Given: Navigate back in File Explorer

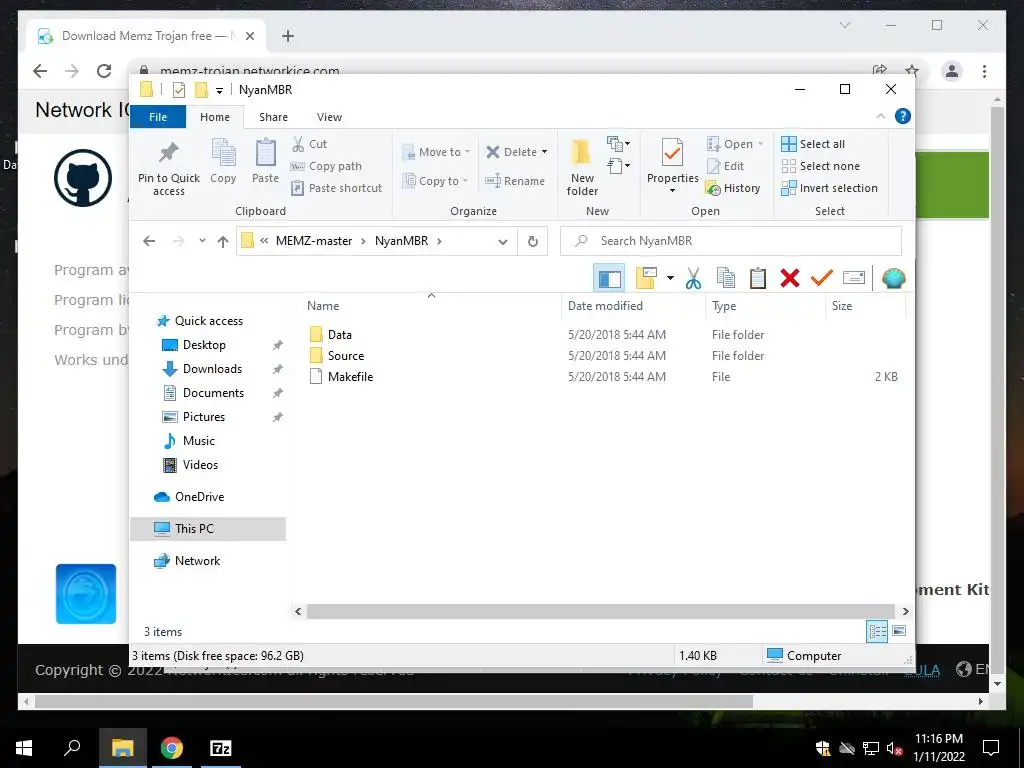Looking at the screenshot, I should [149, 241].
